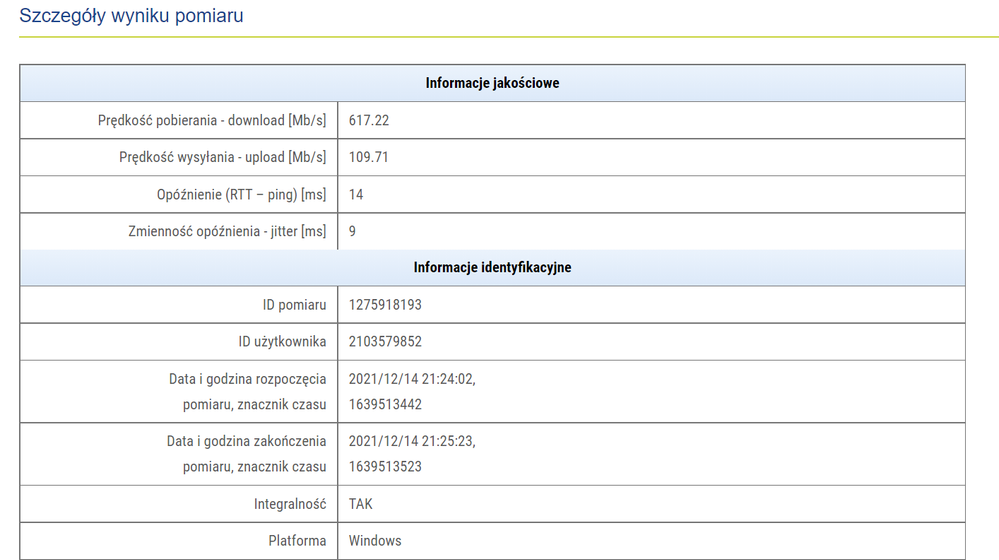Select the 'Windows' platform value
The image size is (999, 560).
375,541
